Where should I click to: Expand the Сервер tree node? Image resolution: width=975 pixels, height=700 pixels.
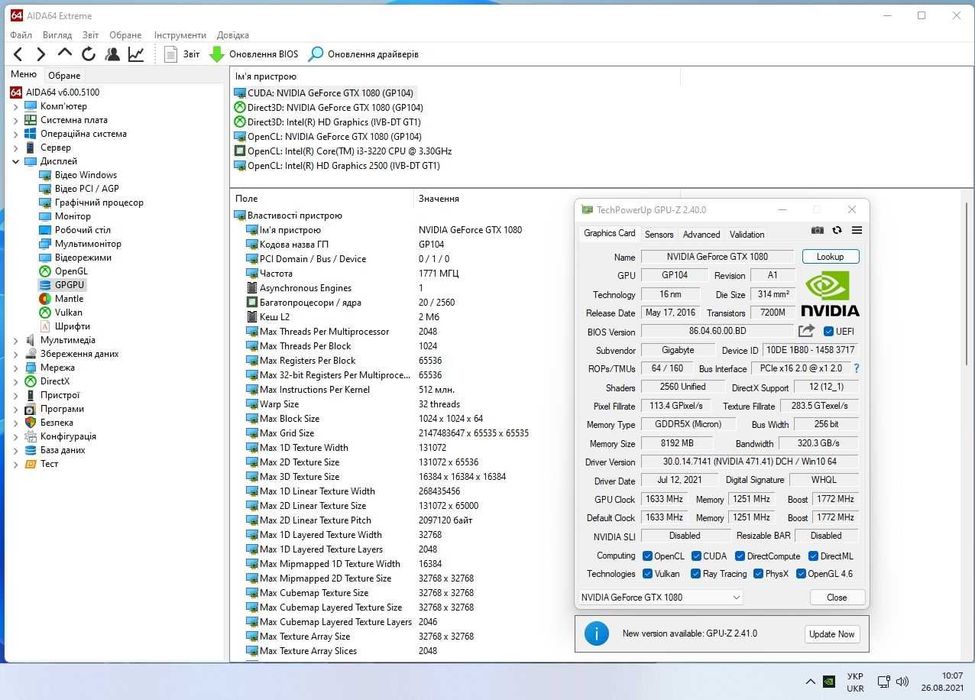(x=16, y=148)
